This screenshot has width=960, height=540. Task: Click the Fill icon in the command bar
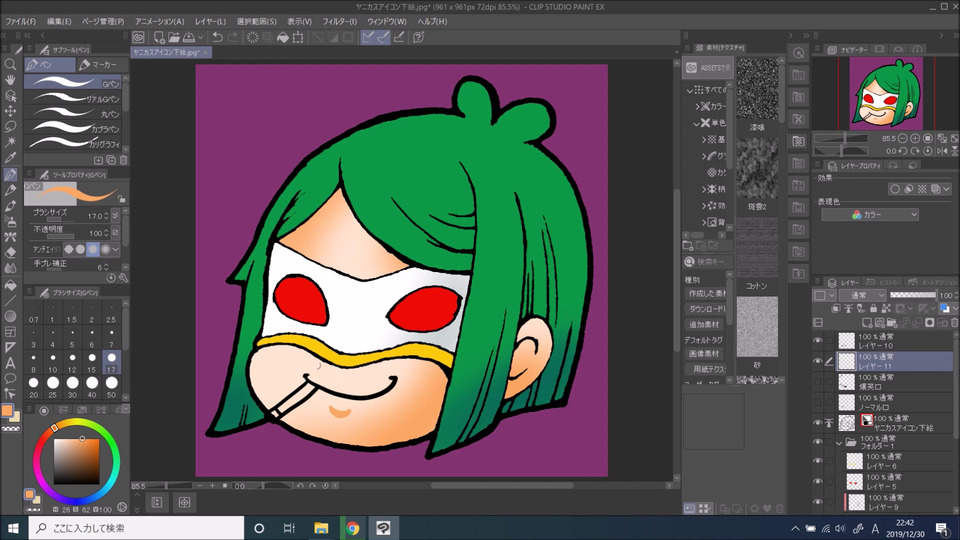click(x=283, y=37)
